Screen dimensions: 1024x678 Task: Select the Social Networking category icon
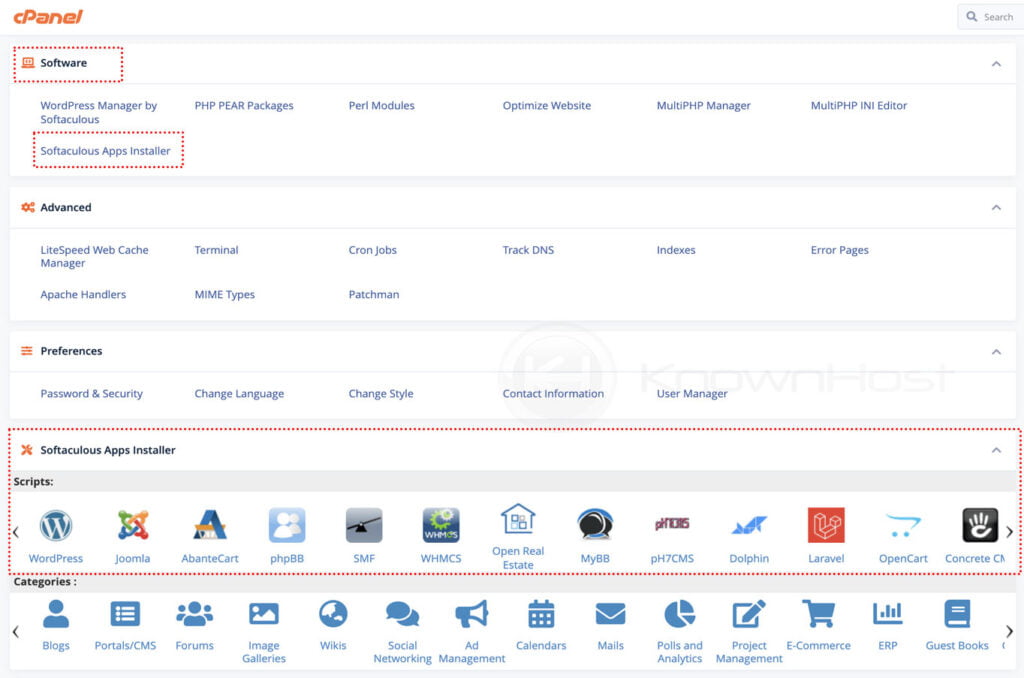click(x=402, y=614)
